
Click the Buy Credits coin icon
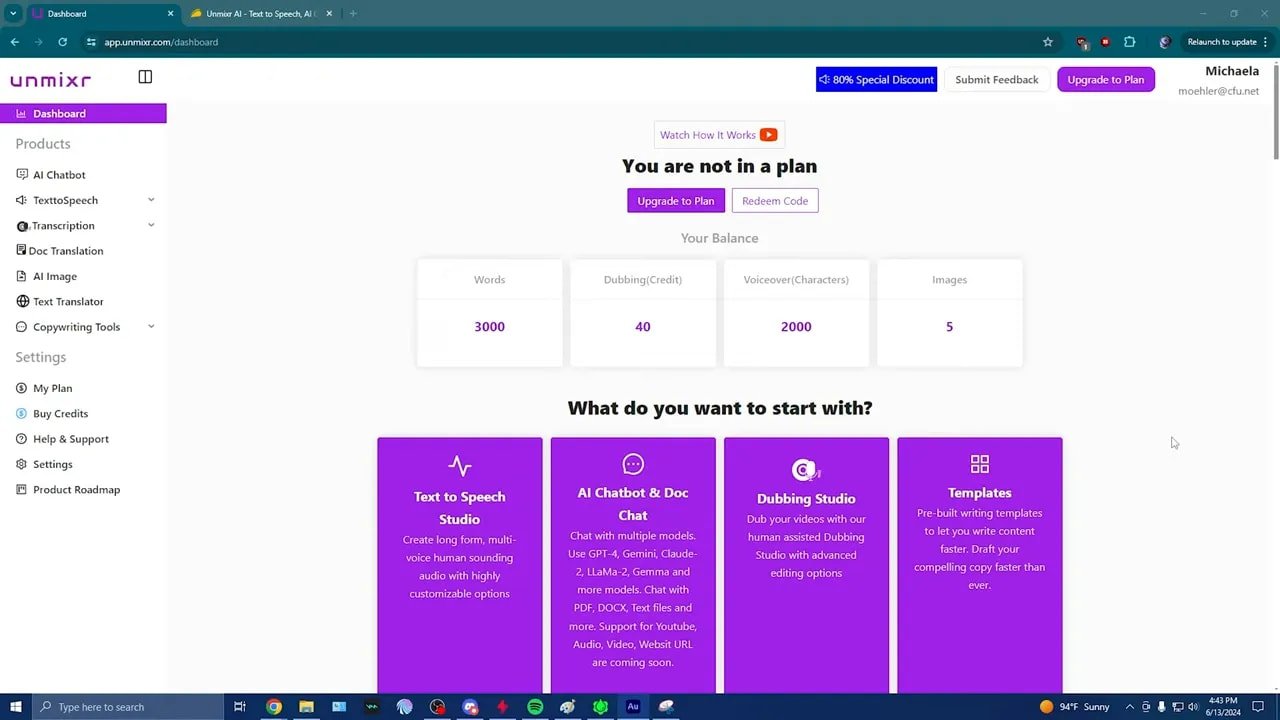22,413
